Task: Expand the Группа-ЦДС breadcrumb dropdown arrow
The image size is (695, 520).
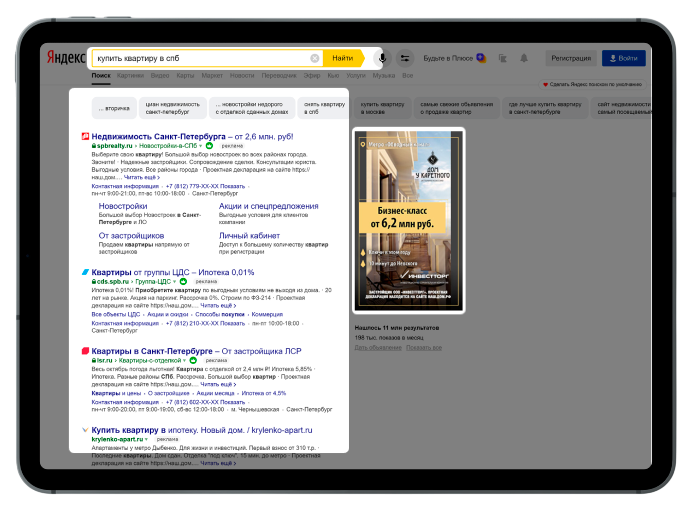Action: coord(176,282)
